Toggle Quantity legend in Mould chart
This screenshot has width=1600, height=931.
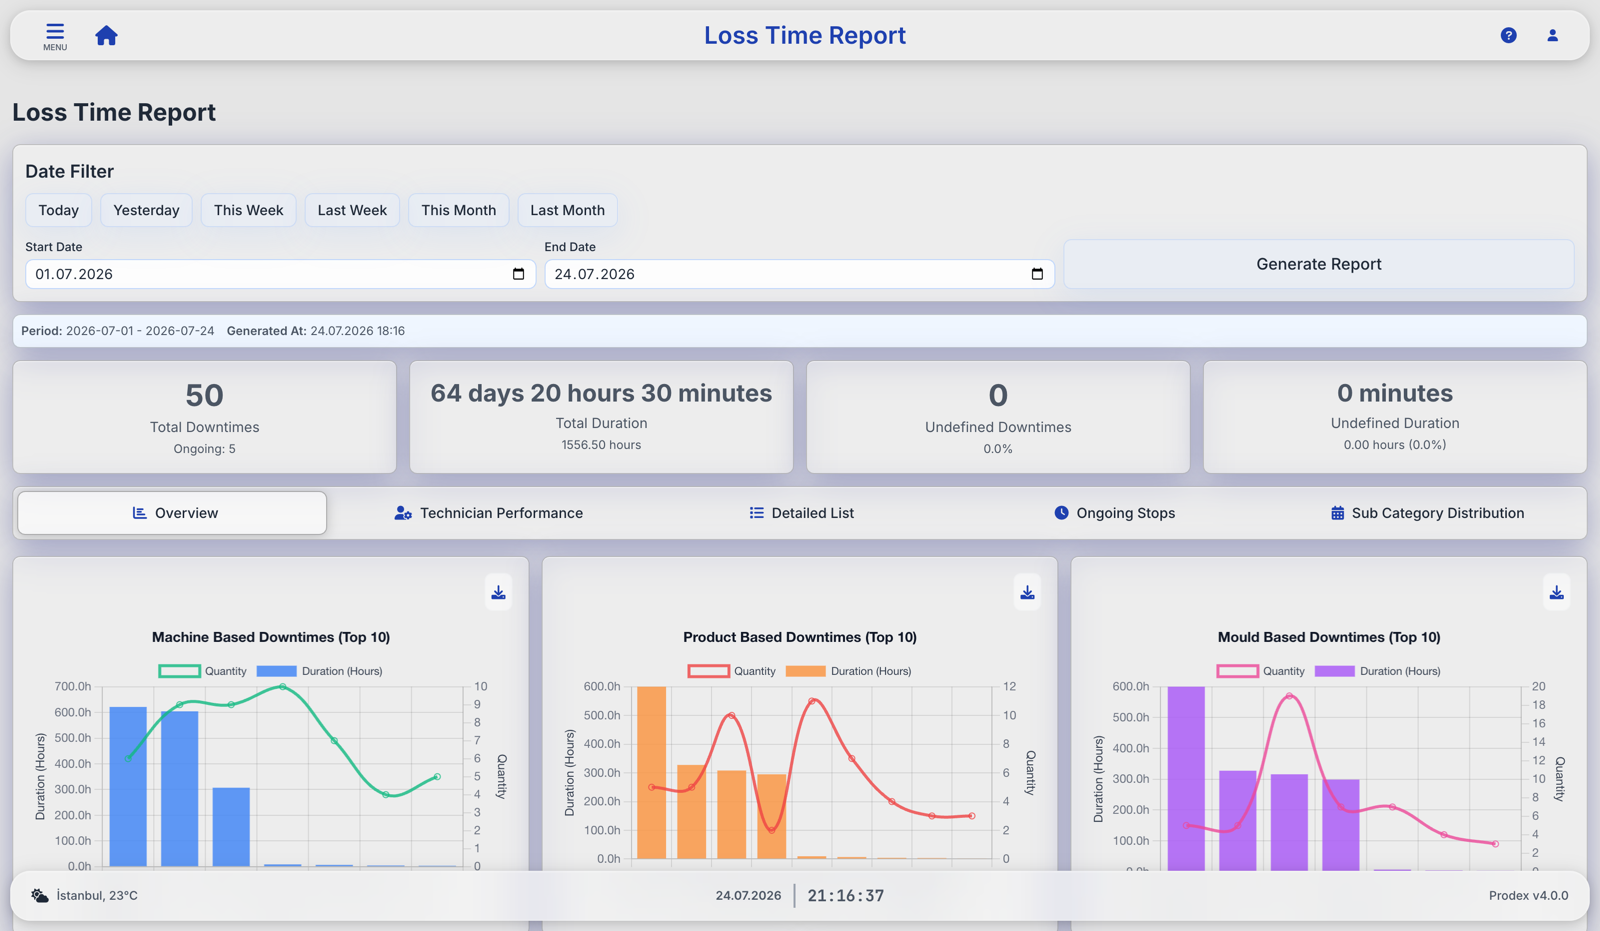1260,671
